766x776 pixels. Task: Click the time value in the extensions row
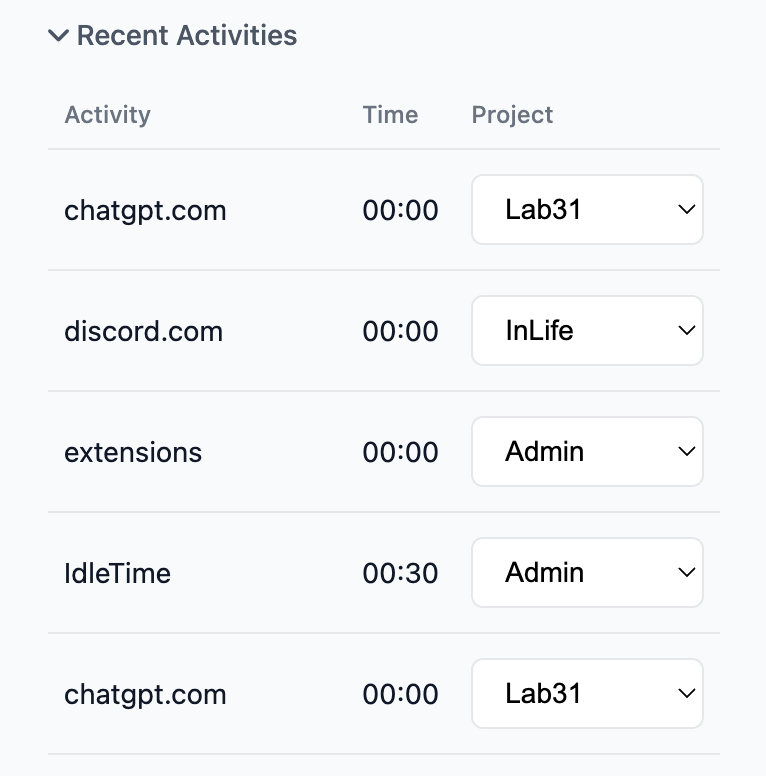coord(400,452)
